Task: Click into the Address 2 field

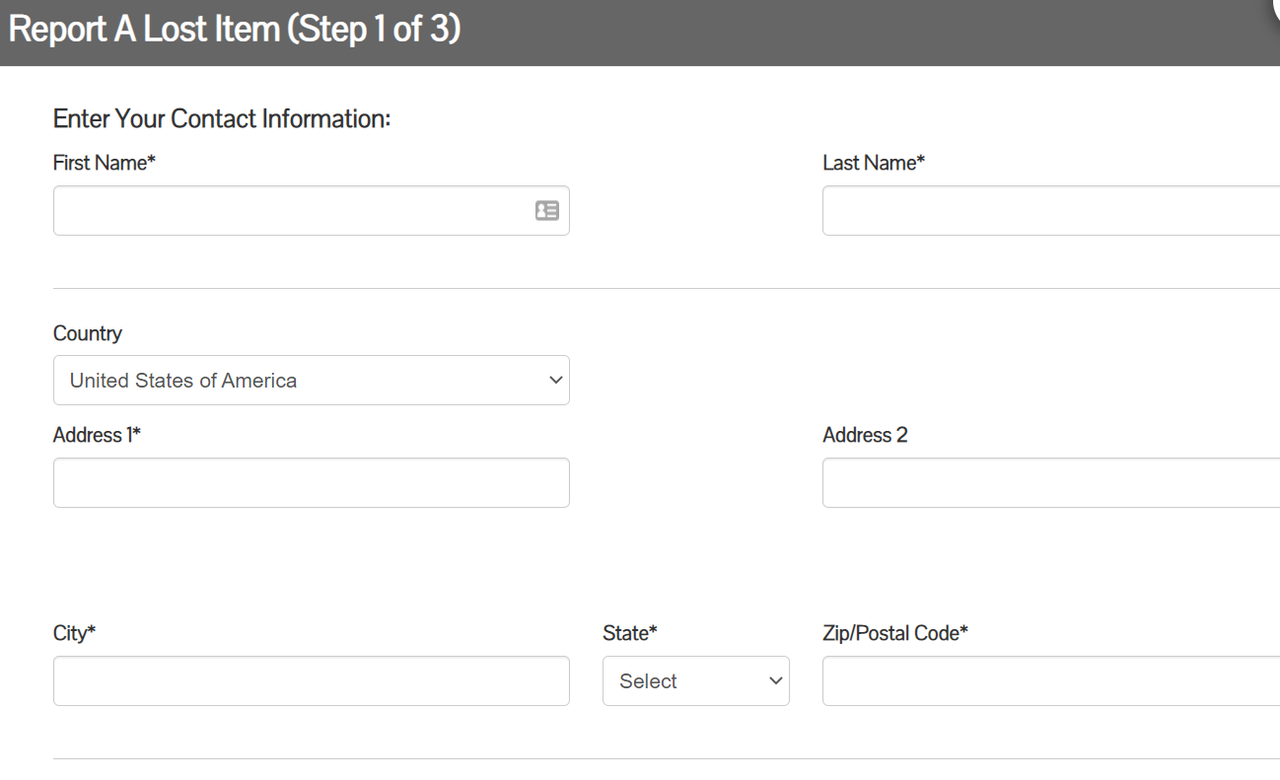Action: [x=1050, y=483]
